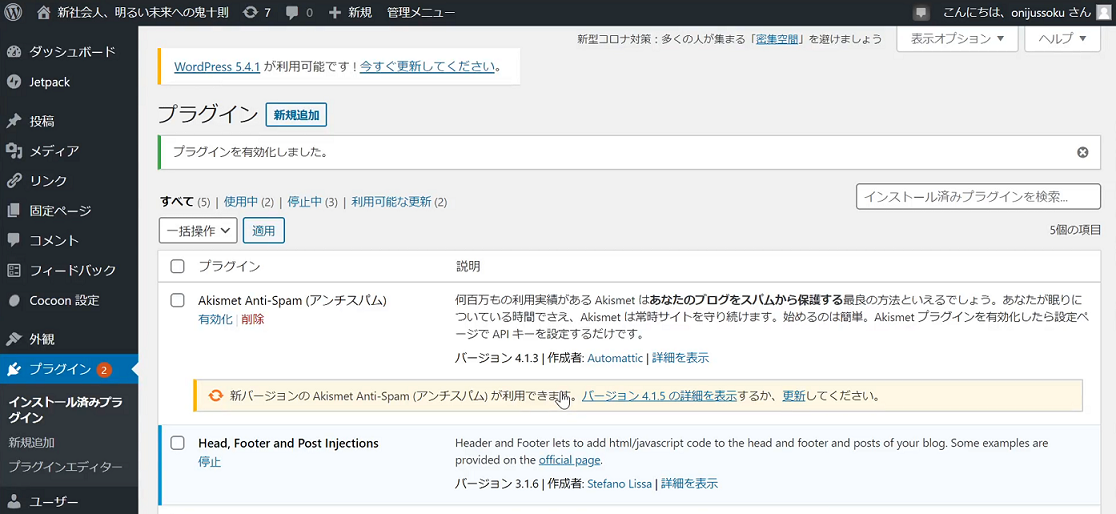The width and height of the screenshot is (1116, 514).
Task: Open 新規追加 submenu under plugins
Action: click(x=32, y=443)
